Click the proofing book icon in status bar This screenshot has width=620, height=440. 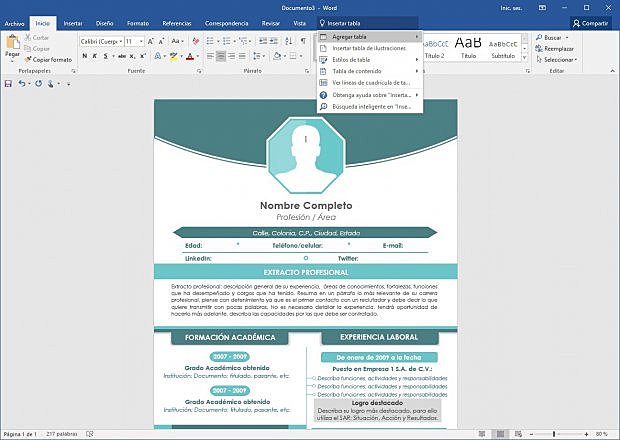tap(90, 434)
